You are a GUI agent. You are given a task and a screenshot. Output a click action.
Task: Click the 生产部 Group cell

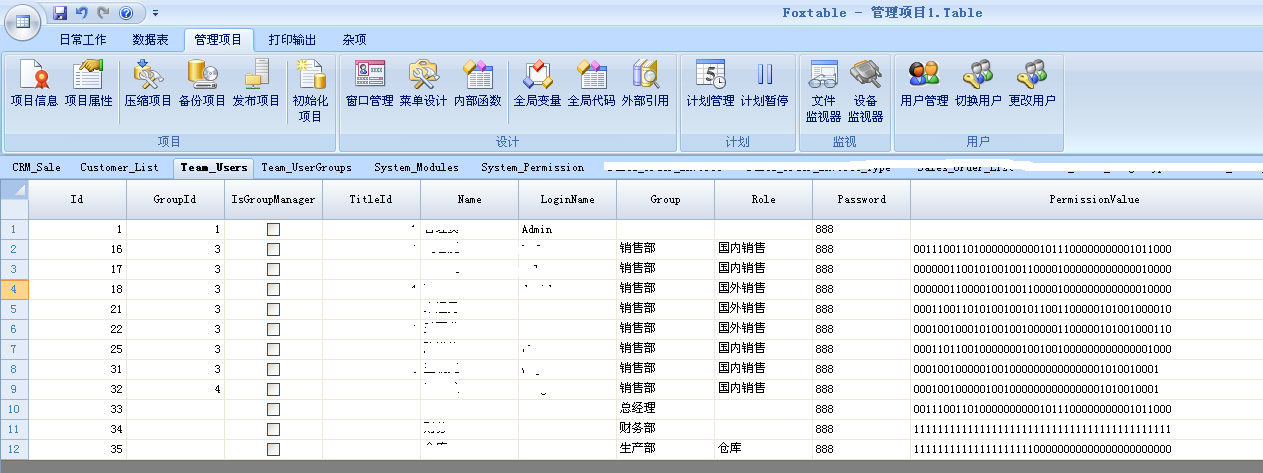click(x=665, y=449)
